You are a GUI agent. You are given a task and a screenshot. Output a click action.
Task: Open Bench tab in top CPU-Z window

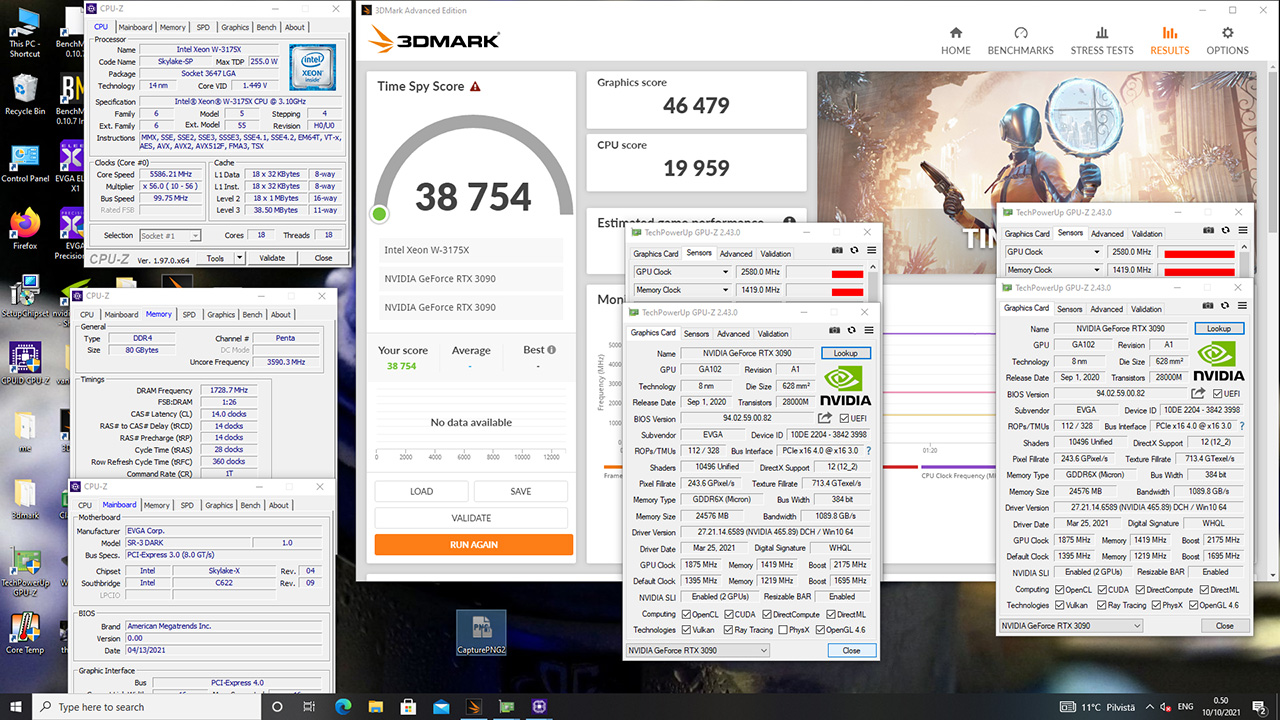(266, 27)
